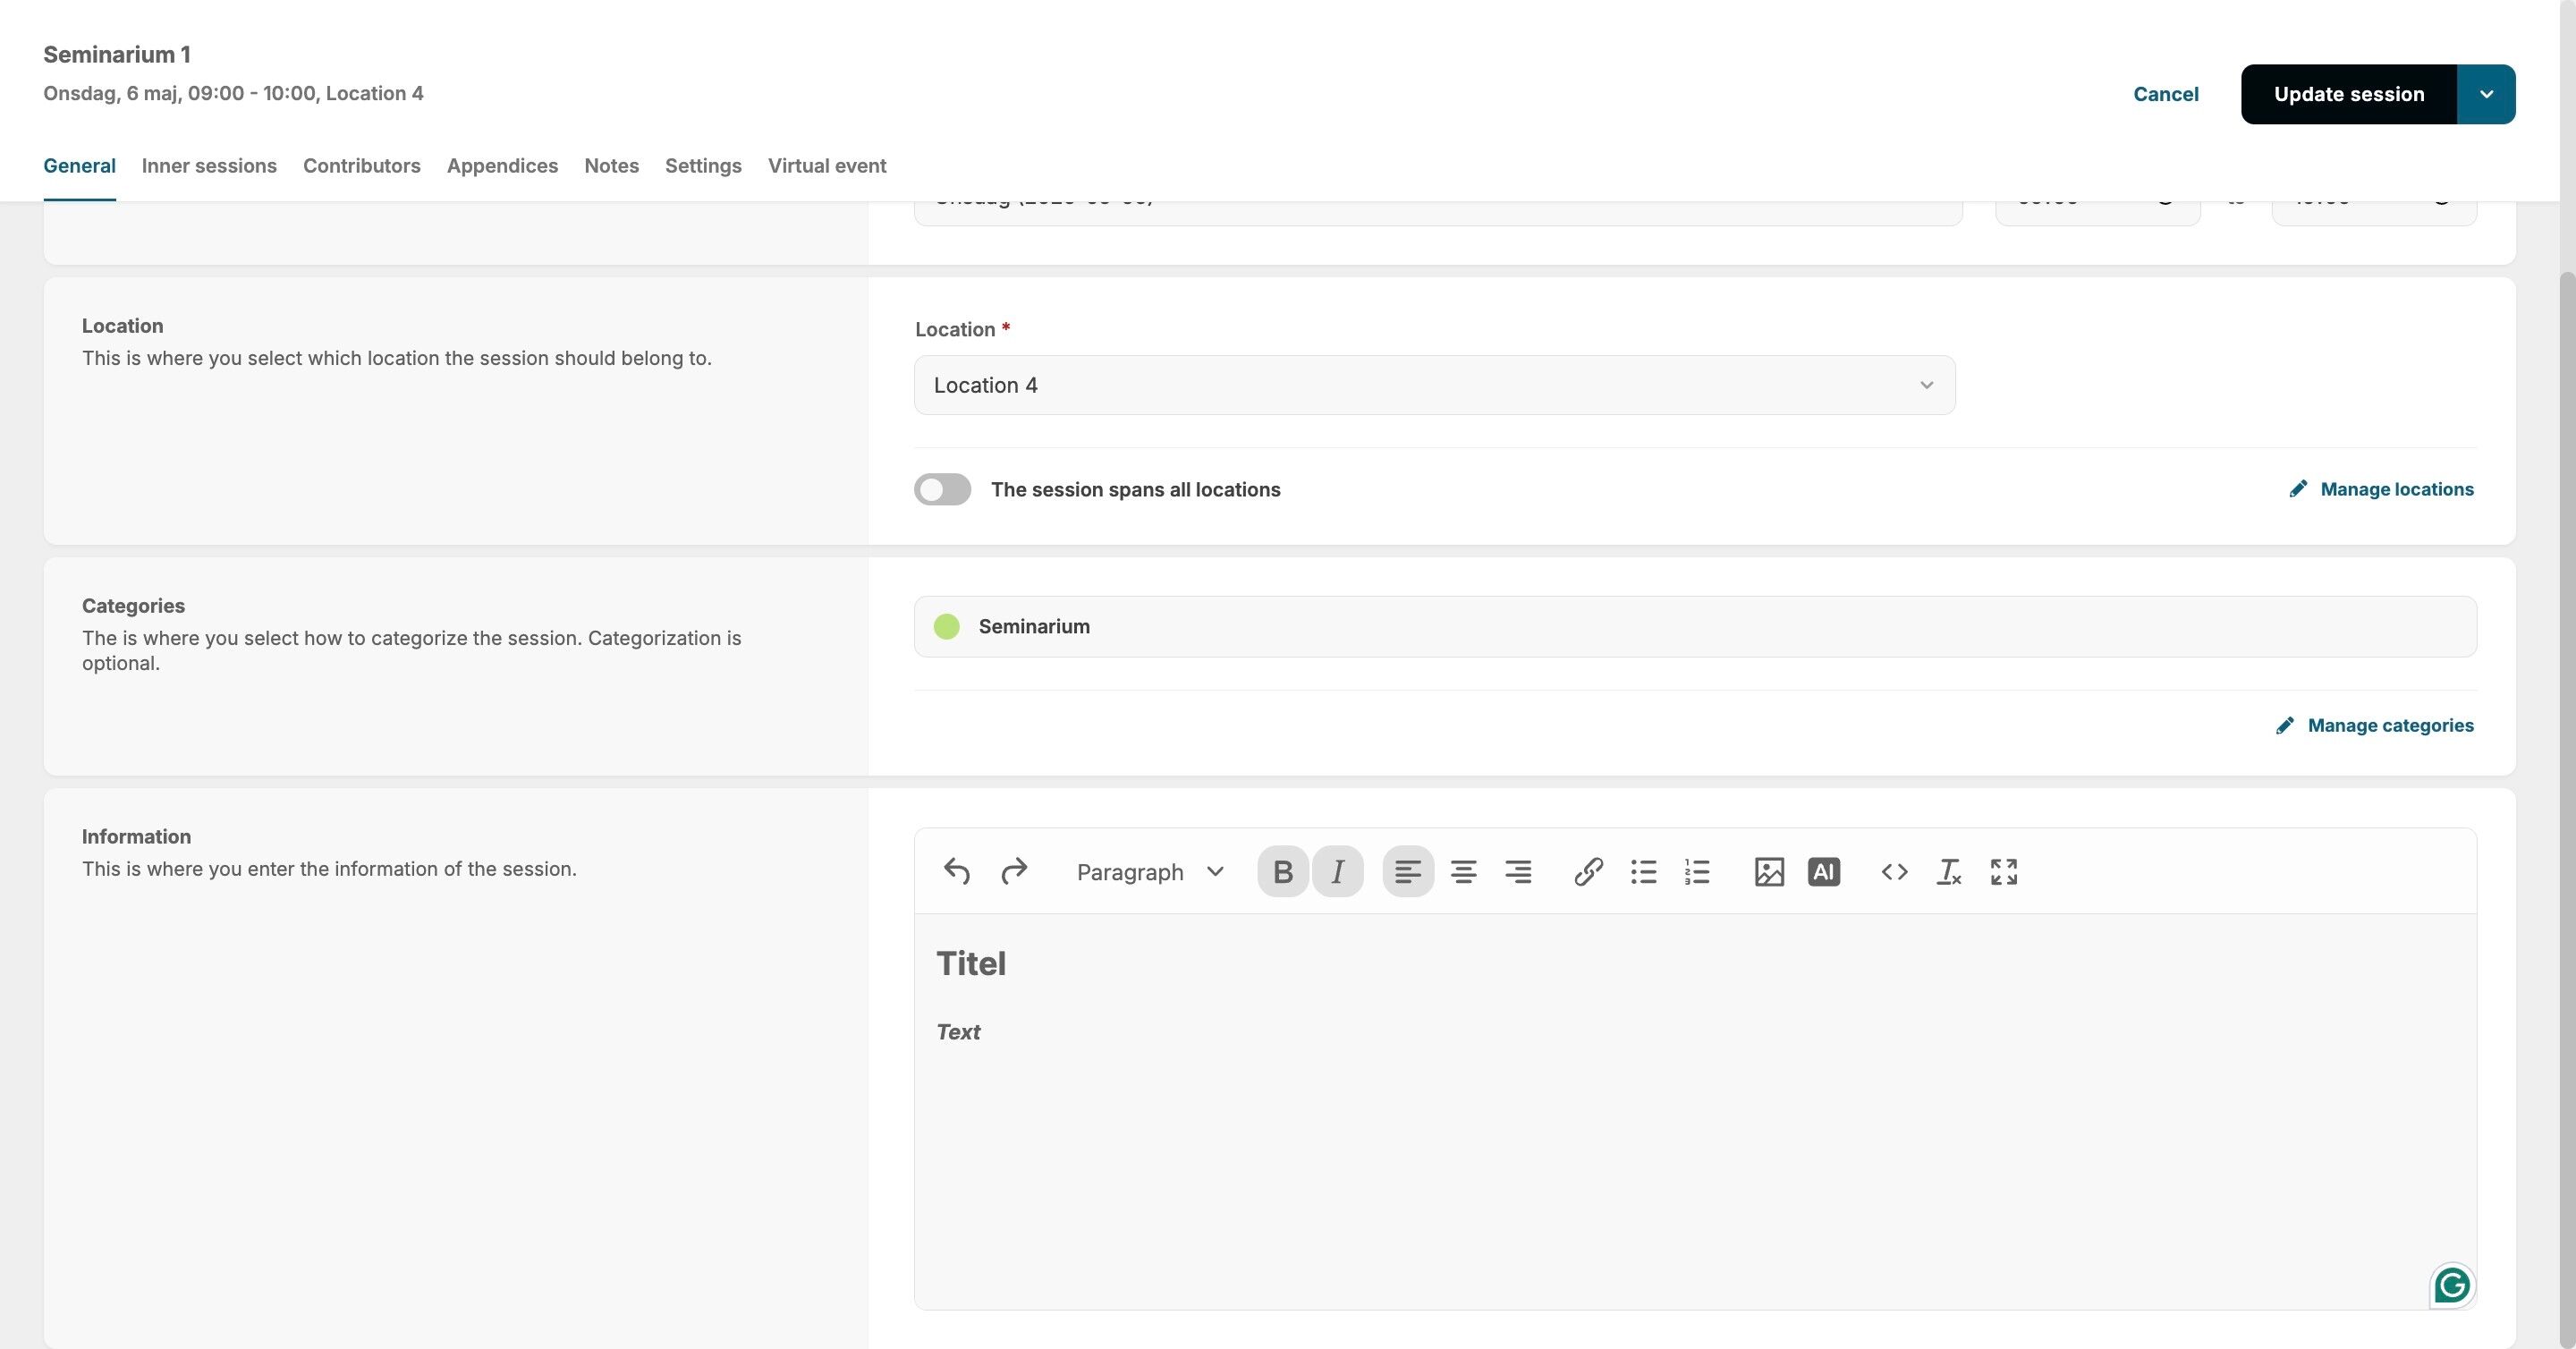Open the AI text assistant icon

pyautogui.click(x=1823, y=871)
